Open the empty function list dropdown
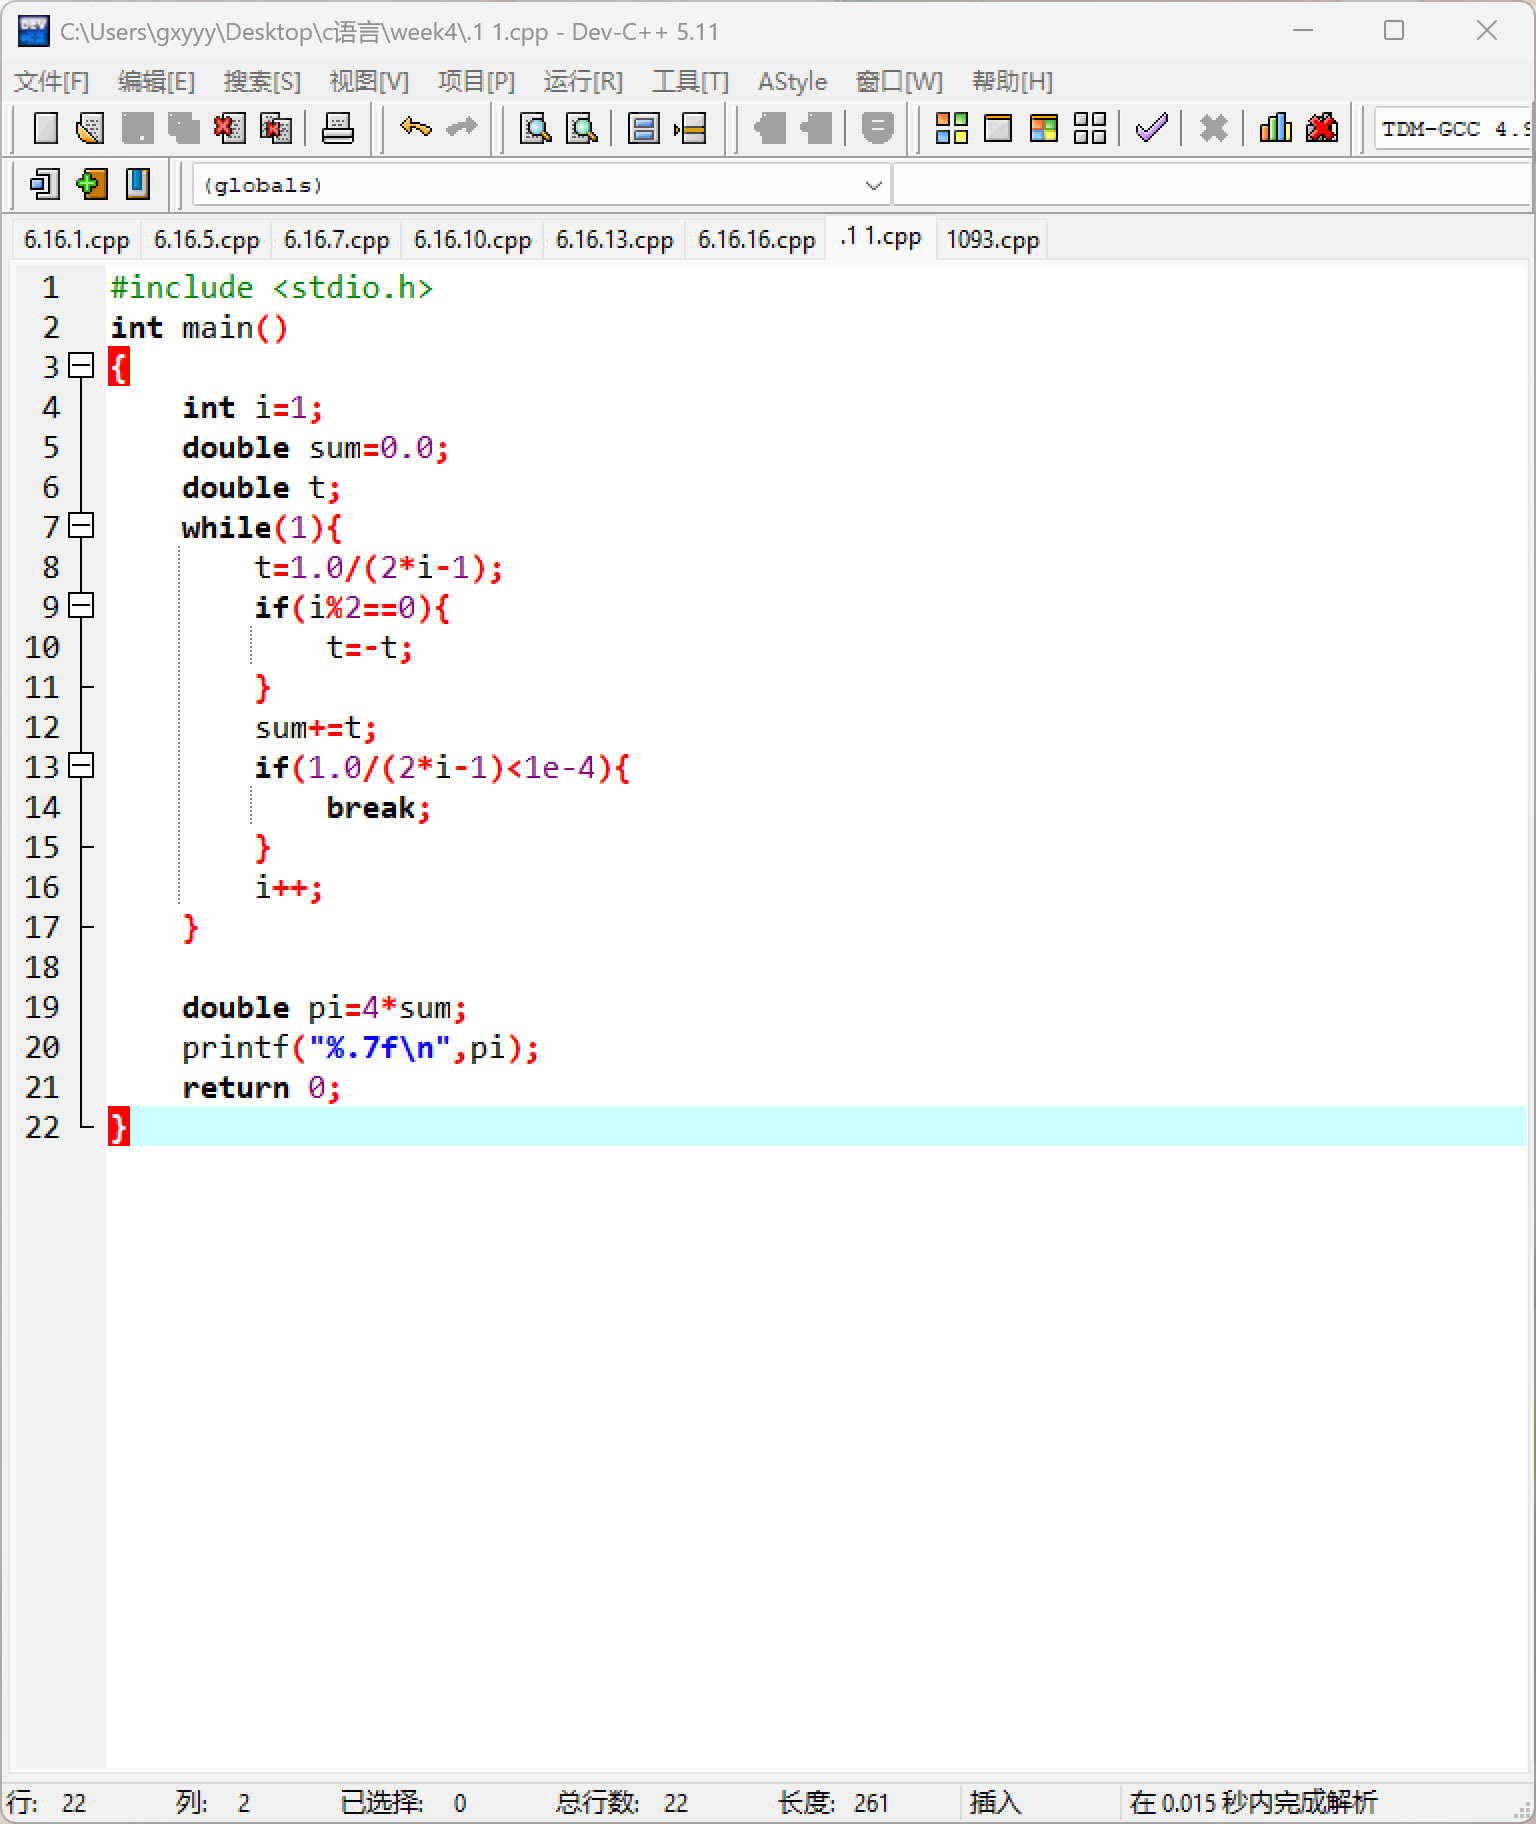Screen dimensions: 1536x1824 (1213, 185)
